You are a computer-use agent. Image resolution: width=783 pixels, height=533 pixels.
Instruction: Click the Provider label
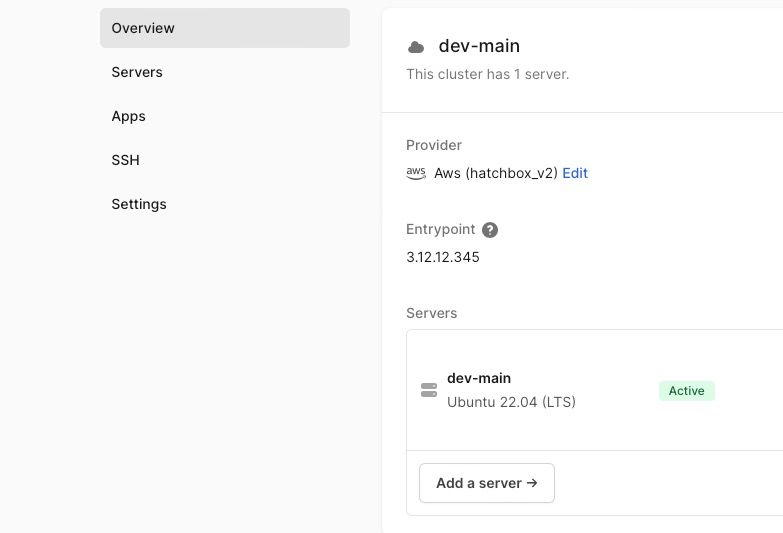click(434, 145)
